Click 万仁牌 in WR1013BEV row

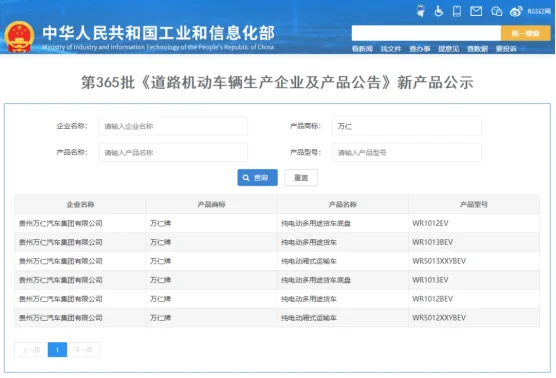tap(160, 242)
